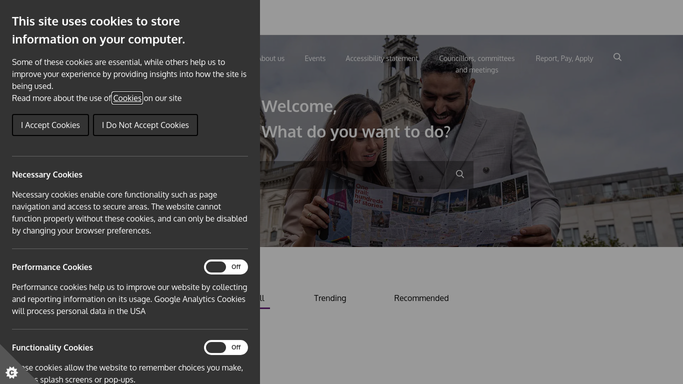Image resolution: width=683 pixels, height=384 pixels.
Task: Choose I Do Not Accept Cookies
Action: [x=145, y=125]
